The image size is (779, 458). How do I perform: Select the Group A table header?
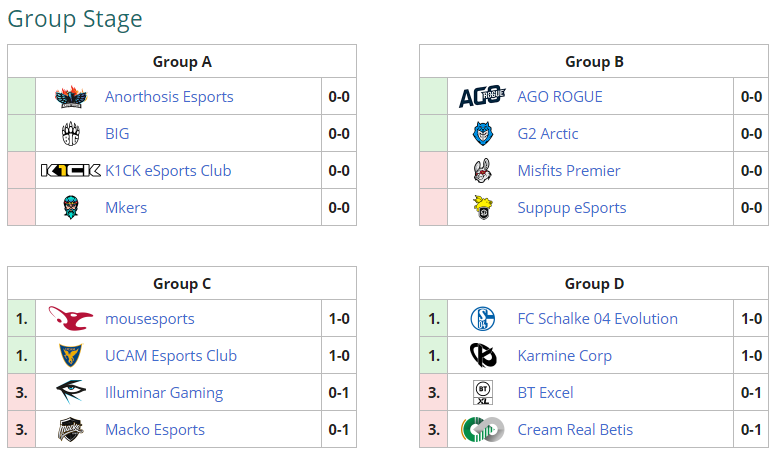(182, 62)
